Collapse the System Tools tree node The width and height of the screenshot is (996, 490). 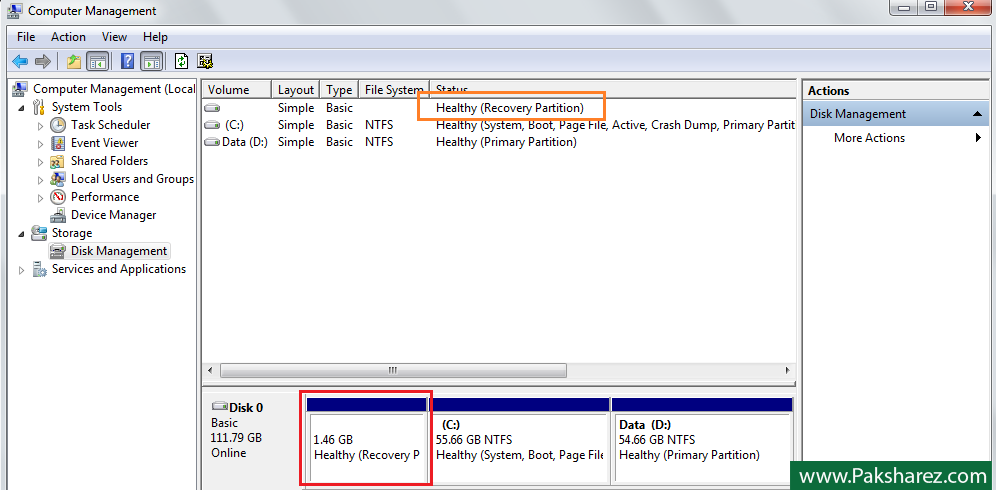point(22,108)
